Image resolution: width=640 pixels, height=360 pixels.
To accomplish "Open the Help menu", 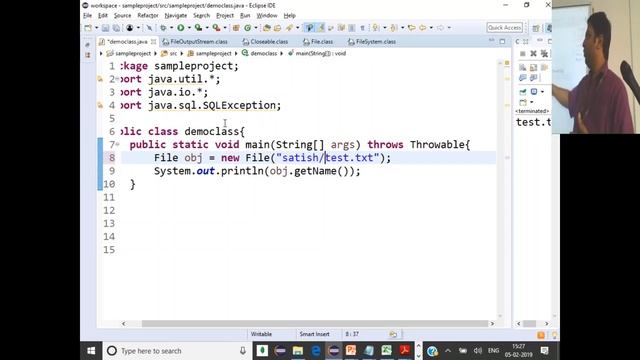I will [289, 16].
